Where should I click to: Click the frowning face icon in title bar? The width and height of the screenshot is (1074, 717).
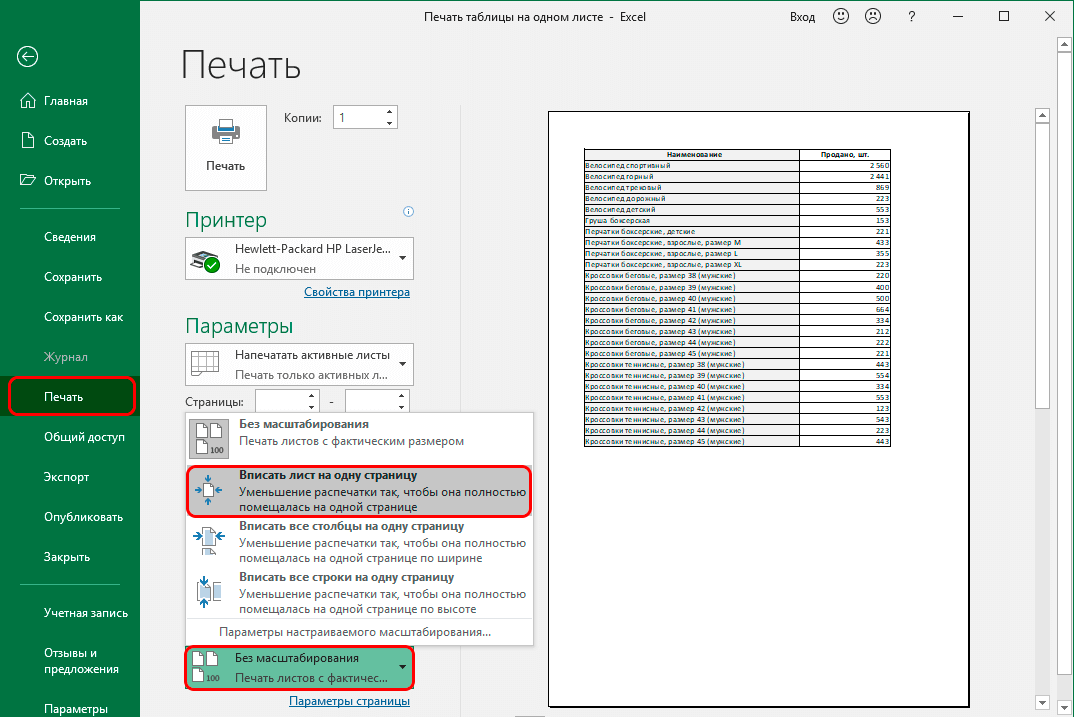(x=873, y=16)
